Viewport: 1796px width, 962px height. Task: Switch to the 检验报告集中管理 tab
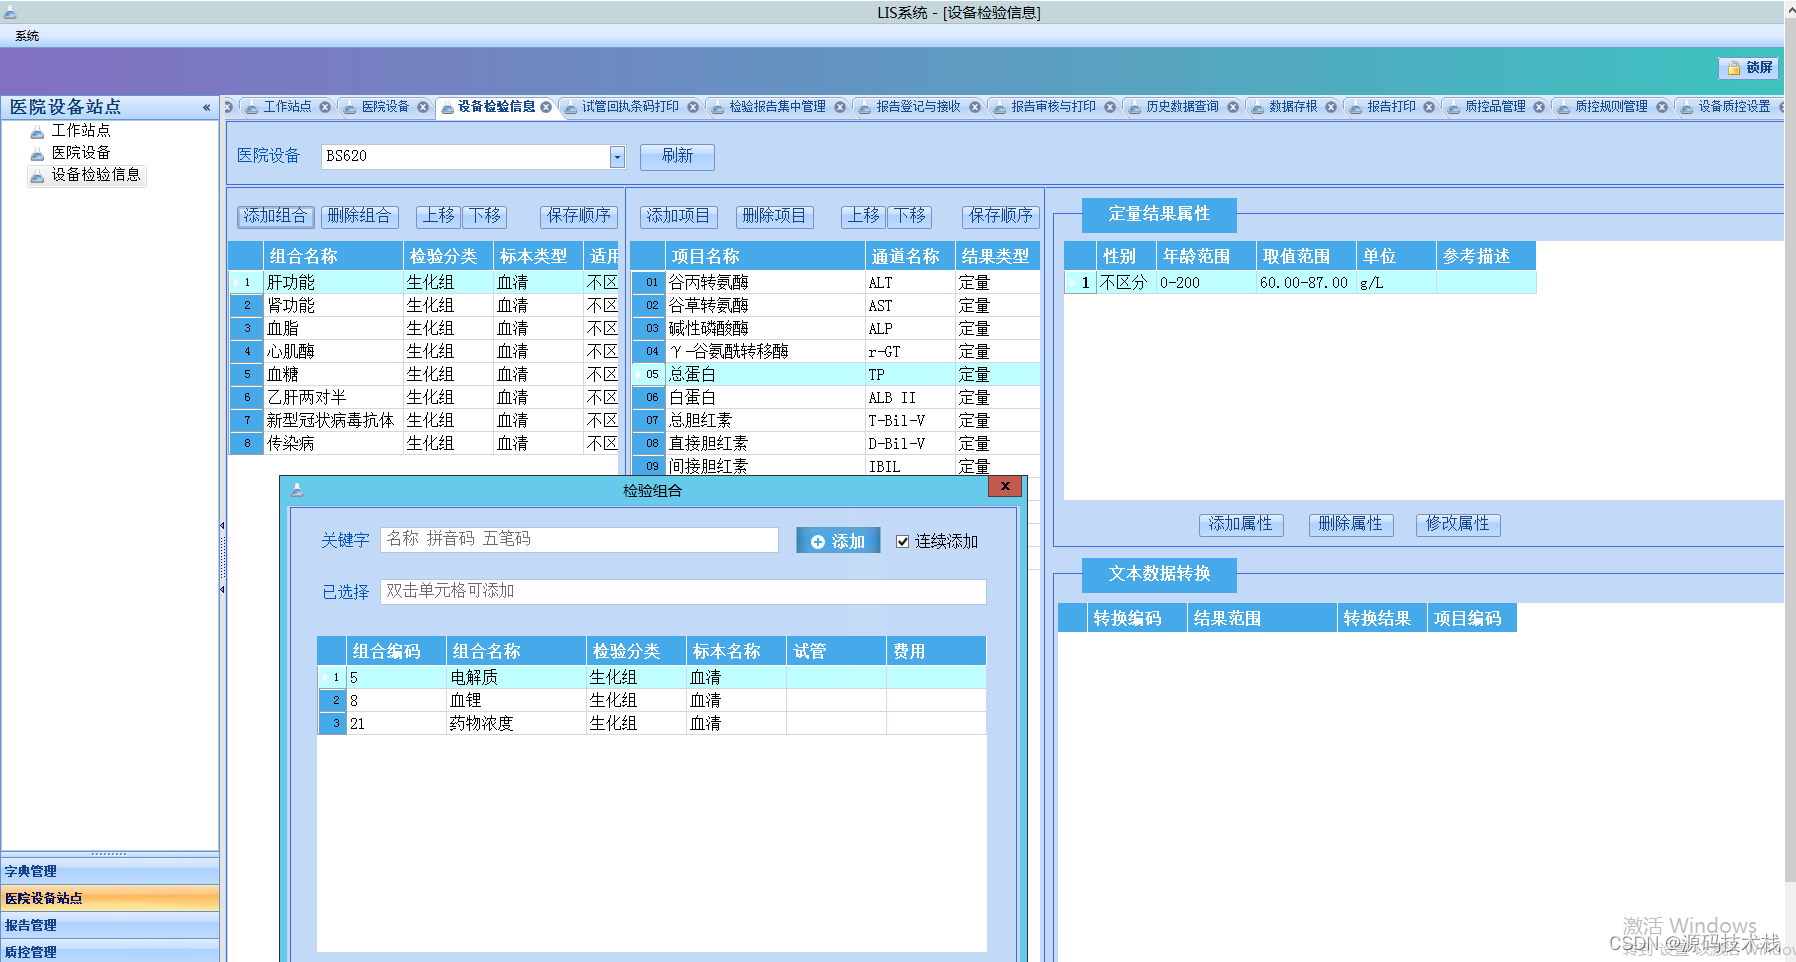point(777,107)
